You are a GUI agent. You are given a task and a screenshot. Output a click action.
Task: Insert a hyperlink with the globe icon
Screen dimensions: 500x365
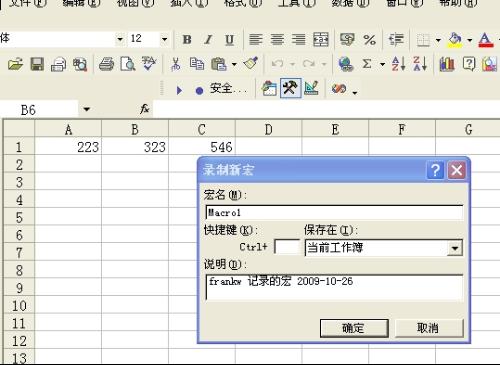coord(346,64)
